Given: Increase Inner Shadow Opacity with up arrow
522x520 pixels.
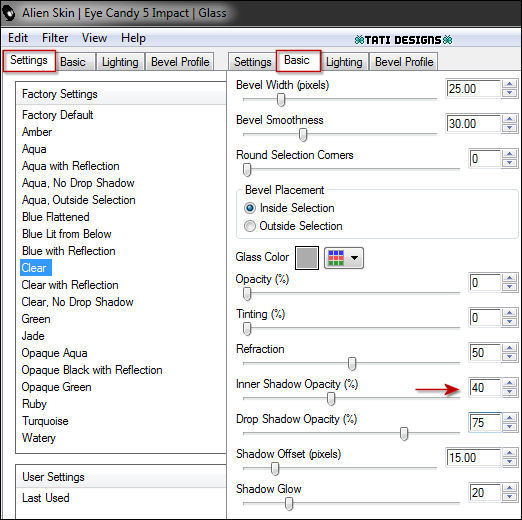Looking at the screenshot, I should [509, 383].
